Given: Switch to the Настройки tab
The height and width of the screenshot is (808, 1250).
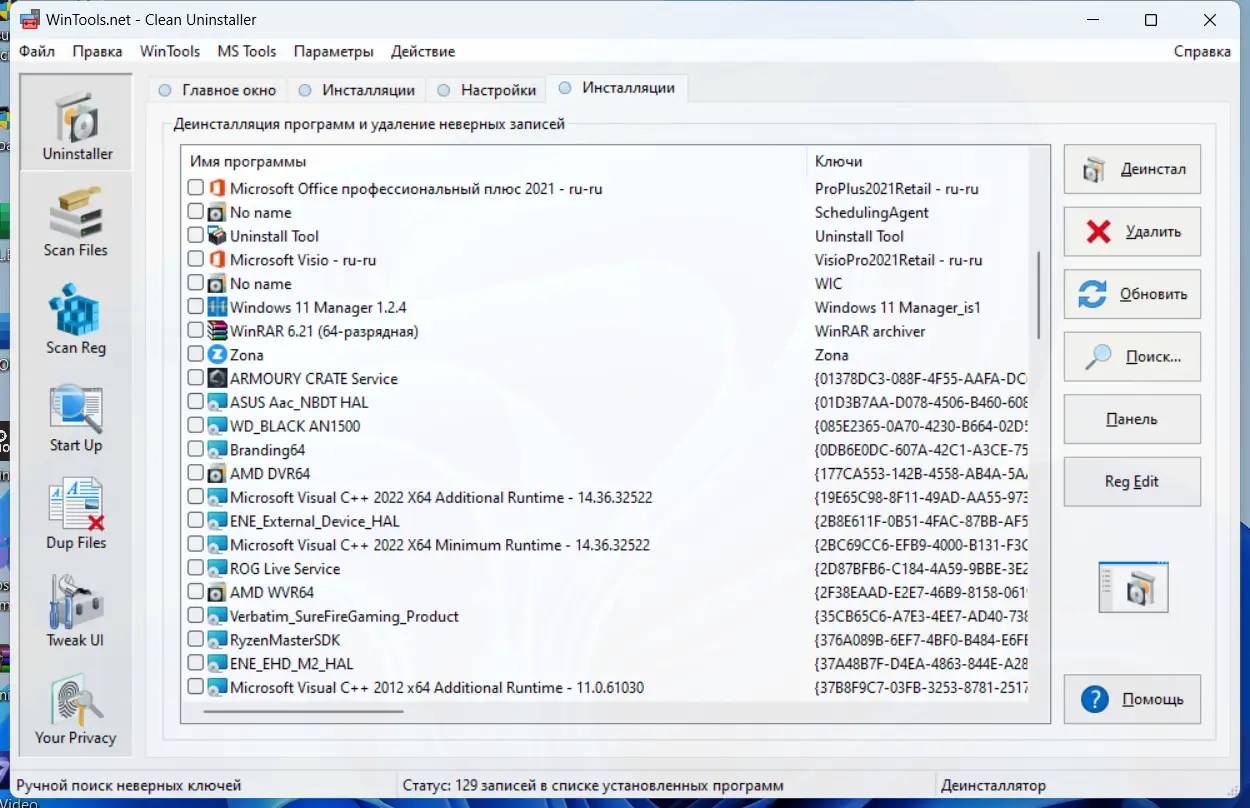Looking at the screenshot, I should click(x=487, y=90).
